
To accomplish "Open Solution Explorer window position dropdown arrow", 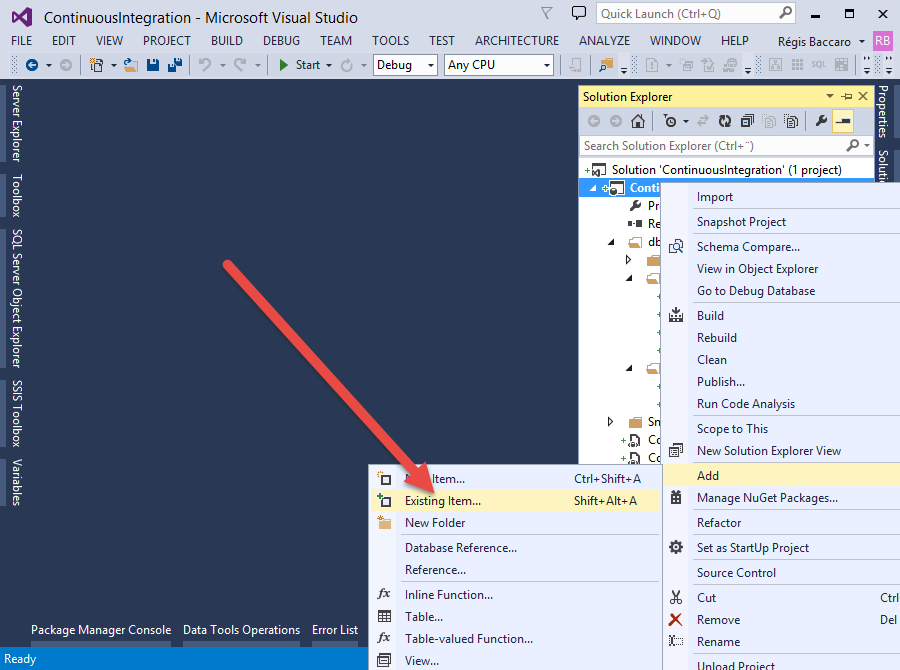I will [x=830, y=96].
